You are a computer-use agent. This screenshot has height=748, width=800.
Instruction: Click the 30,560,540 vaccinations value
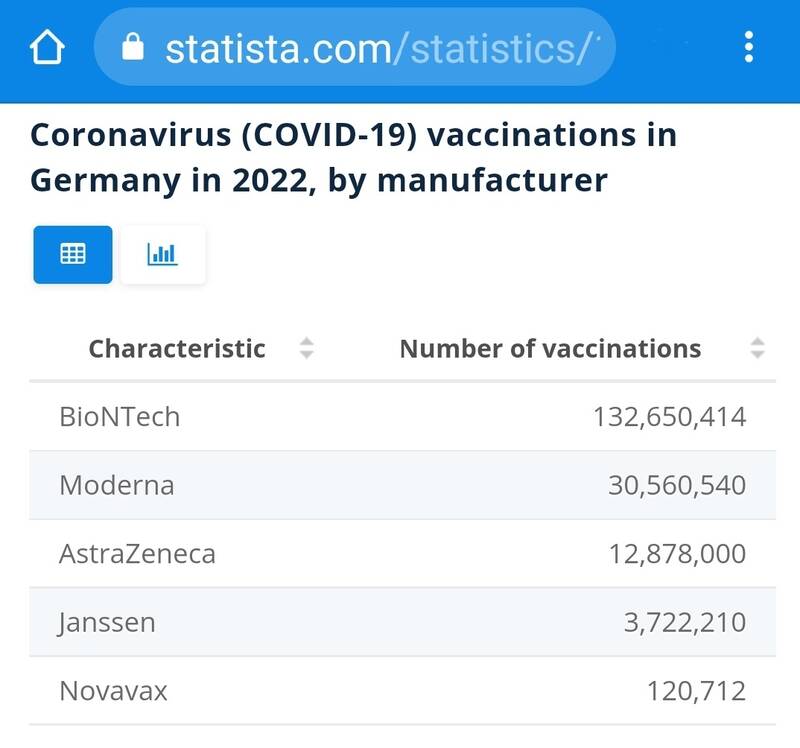(676, 485)
